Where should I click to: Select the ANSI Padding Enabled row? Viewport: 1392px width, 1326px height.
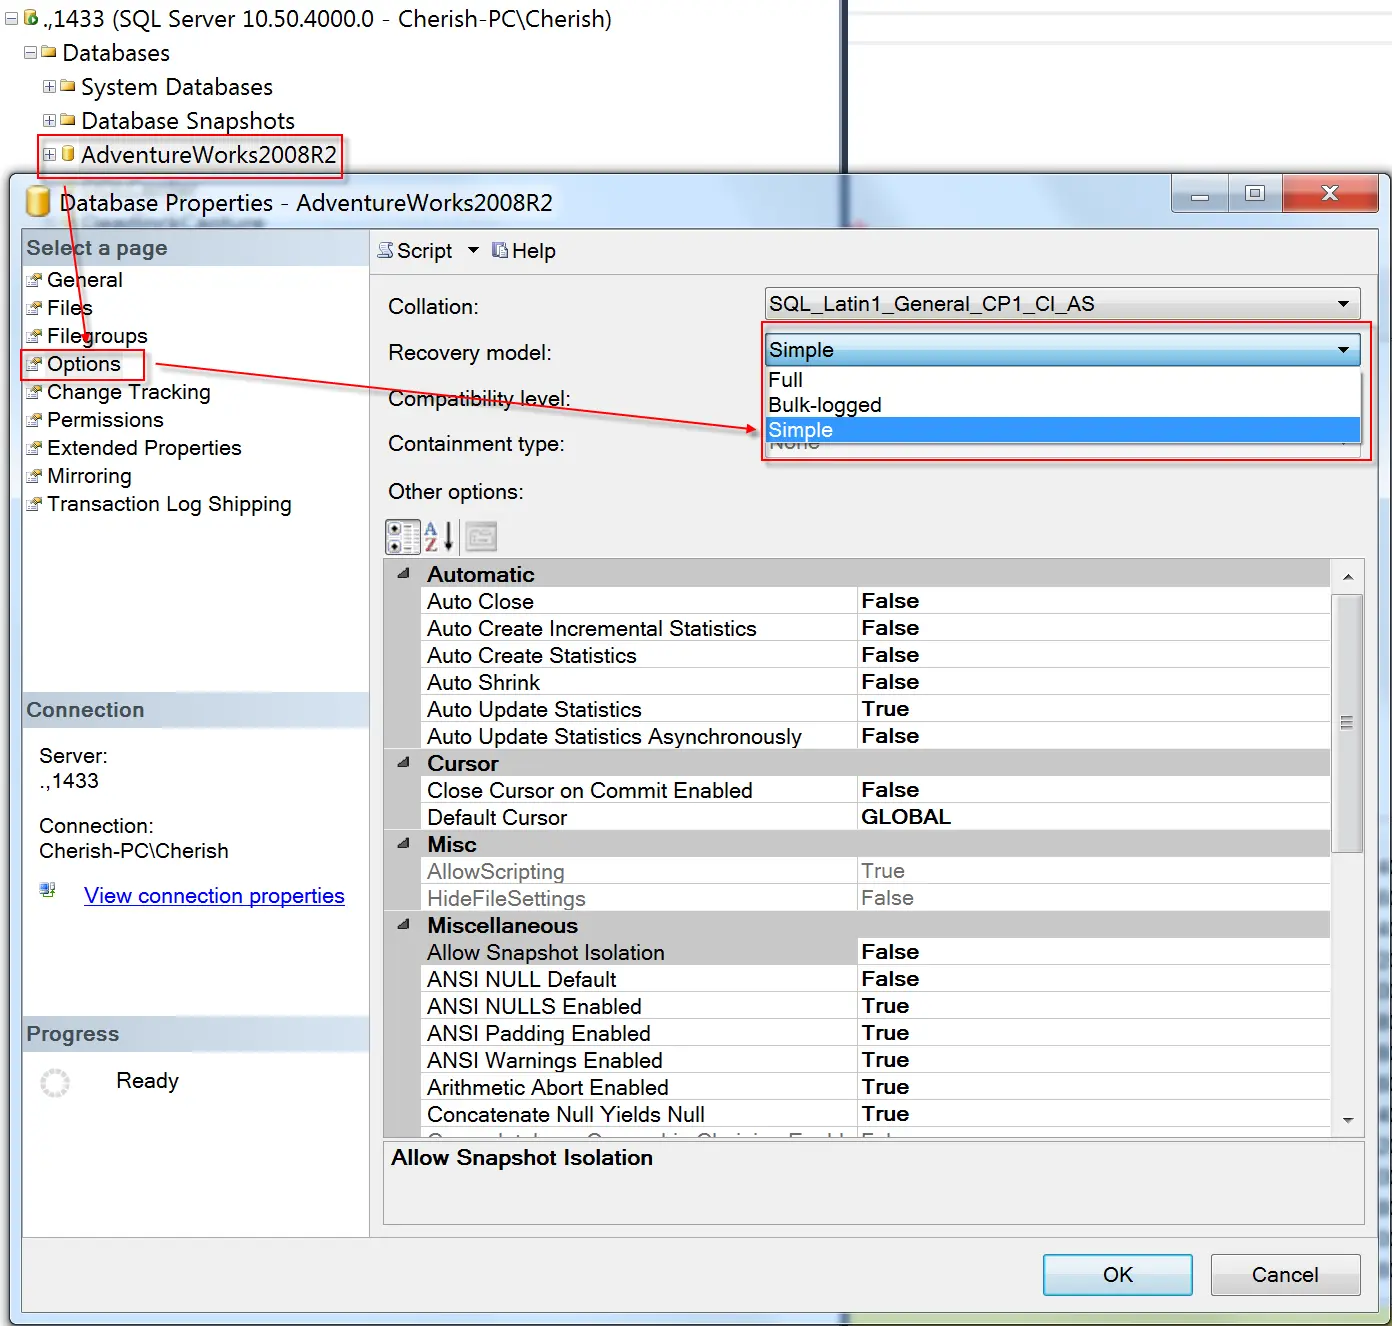[876, 1033]
